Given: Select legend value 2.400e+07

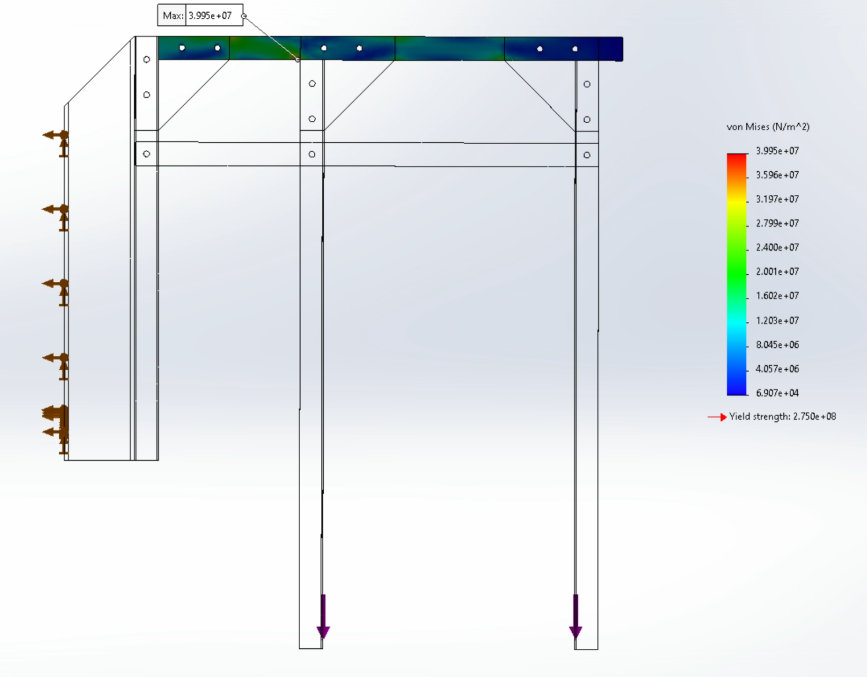Looking at the screenshot, I should coord(777,247).
